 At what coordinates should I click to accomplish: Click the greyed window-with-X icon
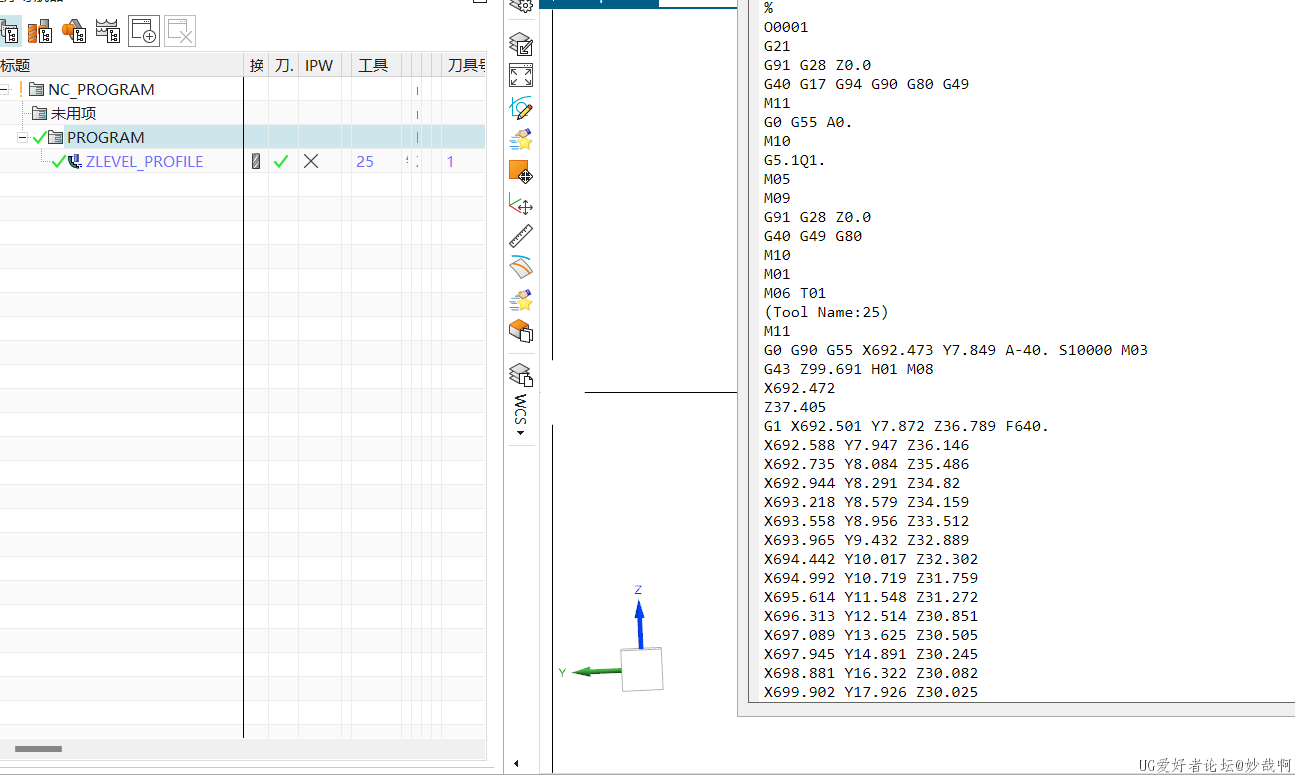click(179, 31)
